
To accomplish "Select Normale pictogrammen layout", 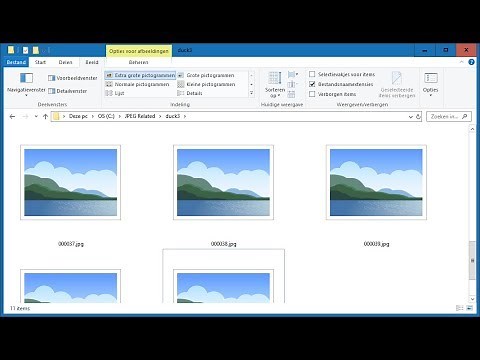I will [x=138, y=84].
